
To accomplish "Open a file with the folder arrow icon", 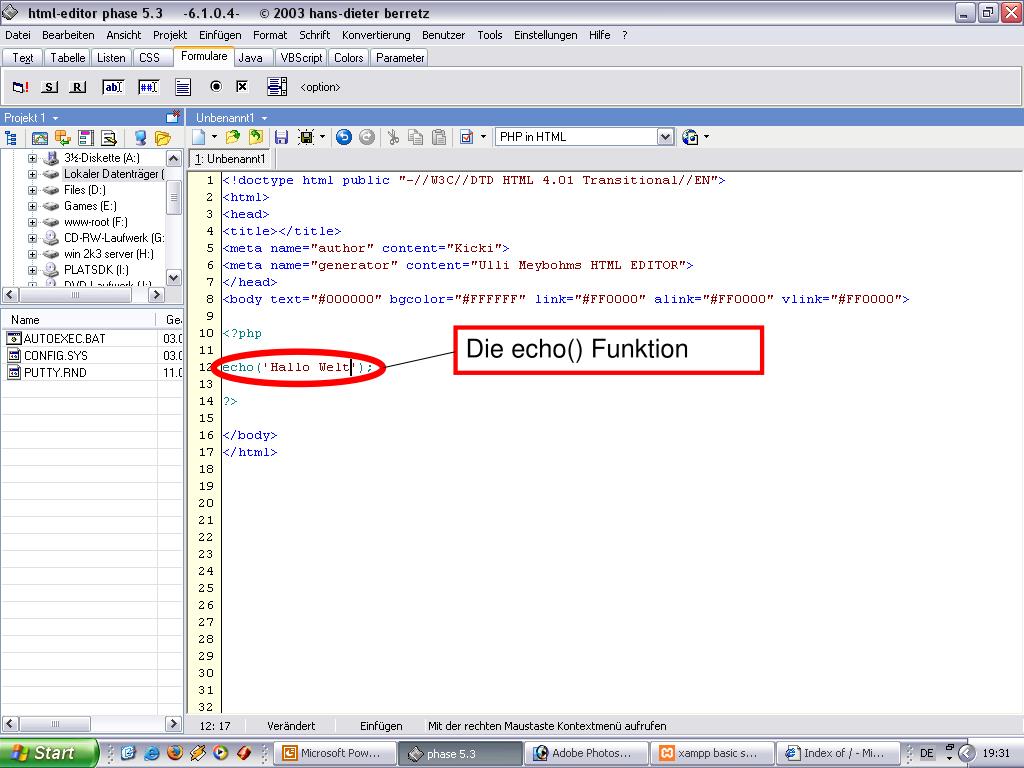I will pyautogui.click(x=232, y=136).
